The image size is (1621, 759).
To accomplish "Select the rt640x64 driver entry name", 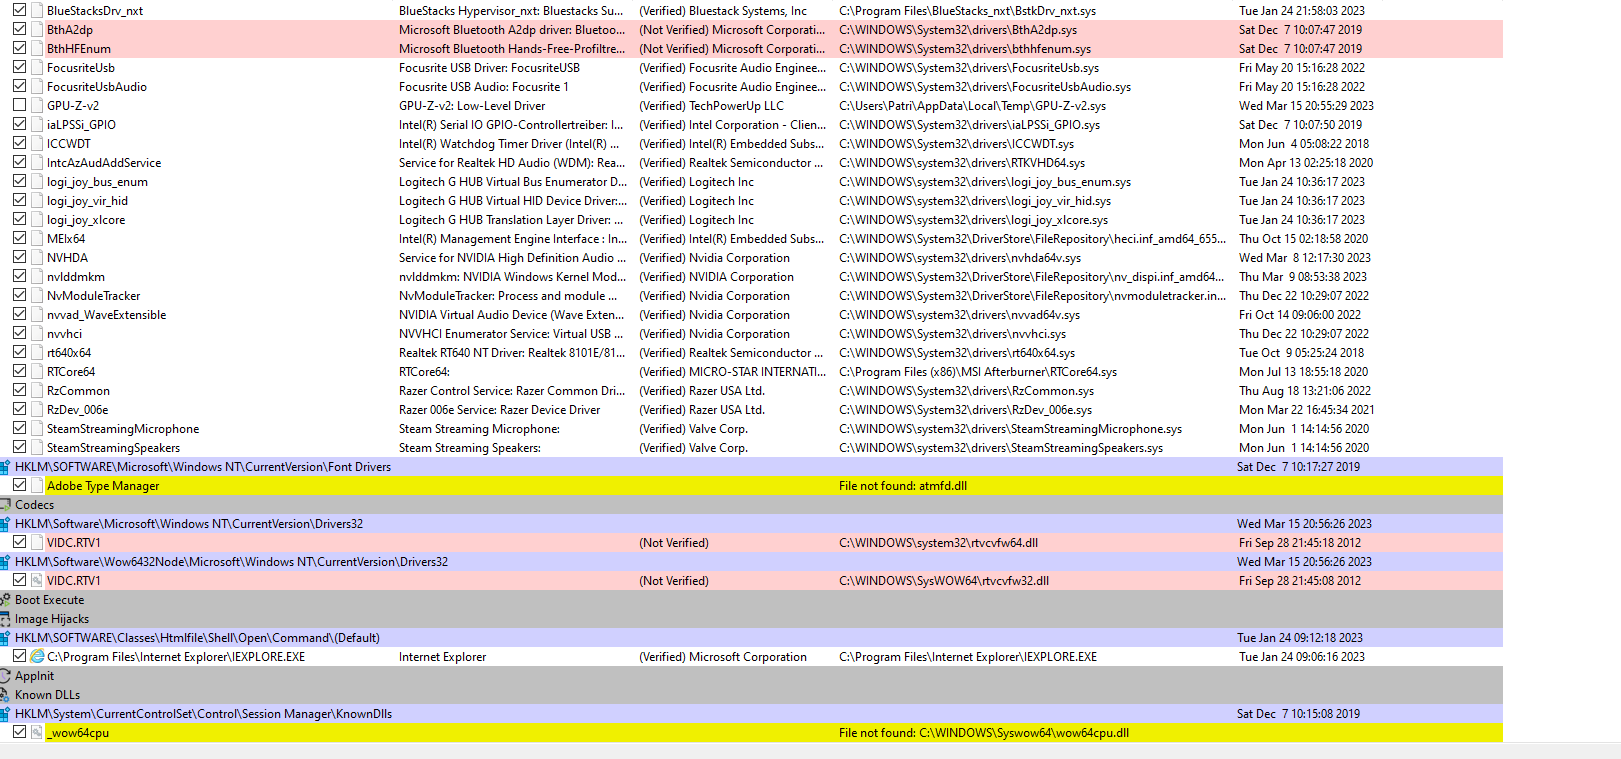I will tap(69, 353).
